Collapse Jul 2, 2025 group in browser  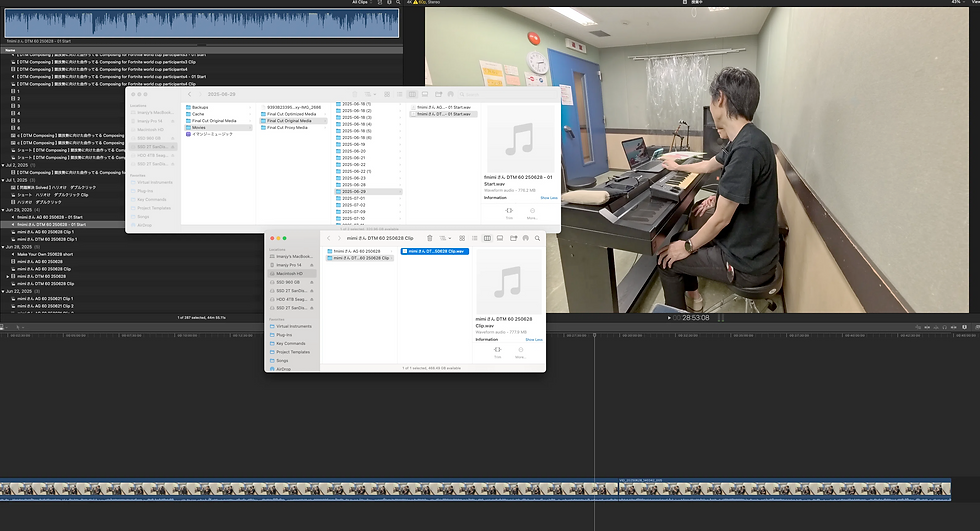click(x=3, y=165)
